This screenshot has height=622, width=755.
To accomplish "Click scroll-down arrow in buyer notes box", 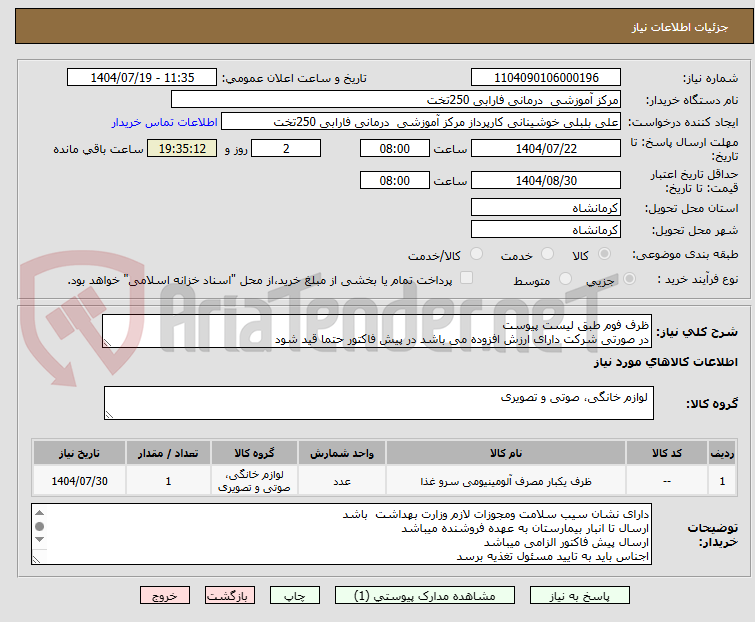I will click(40, 540).
